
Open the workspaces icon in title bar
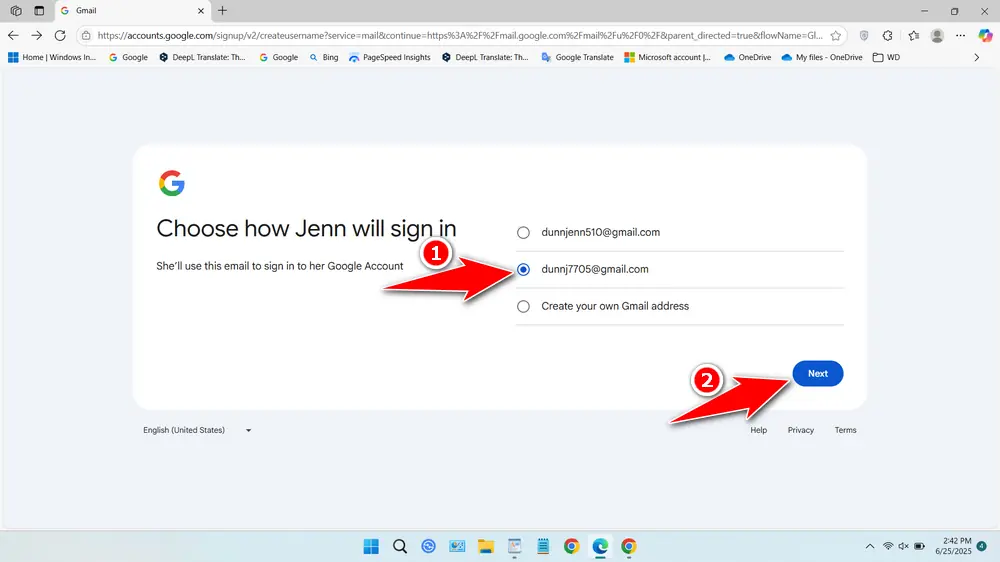tap(16, 11)
